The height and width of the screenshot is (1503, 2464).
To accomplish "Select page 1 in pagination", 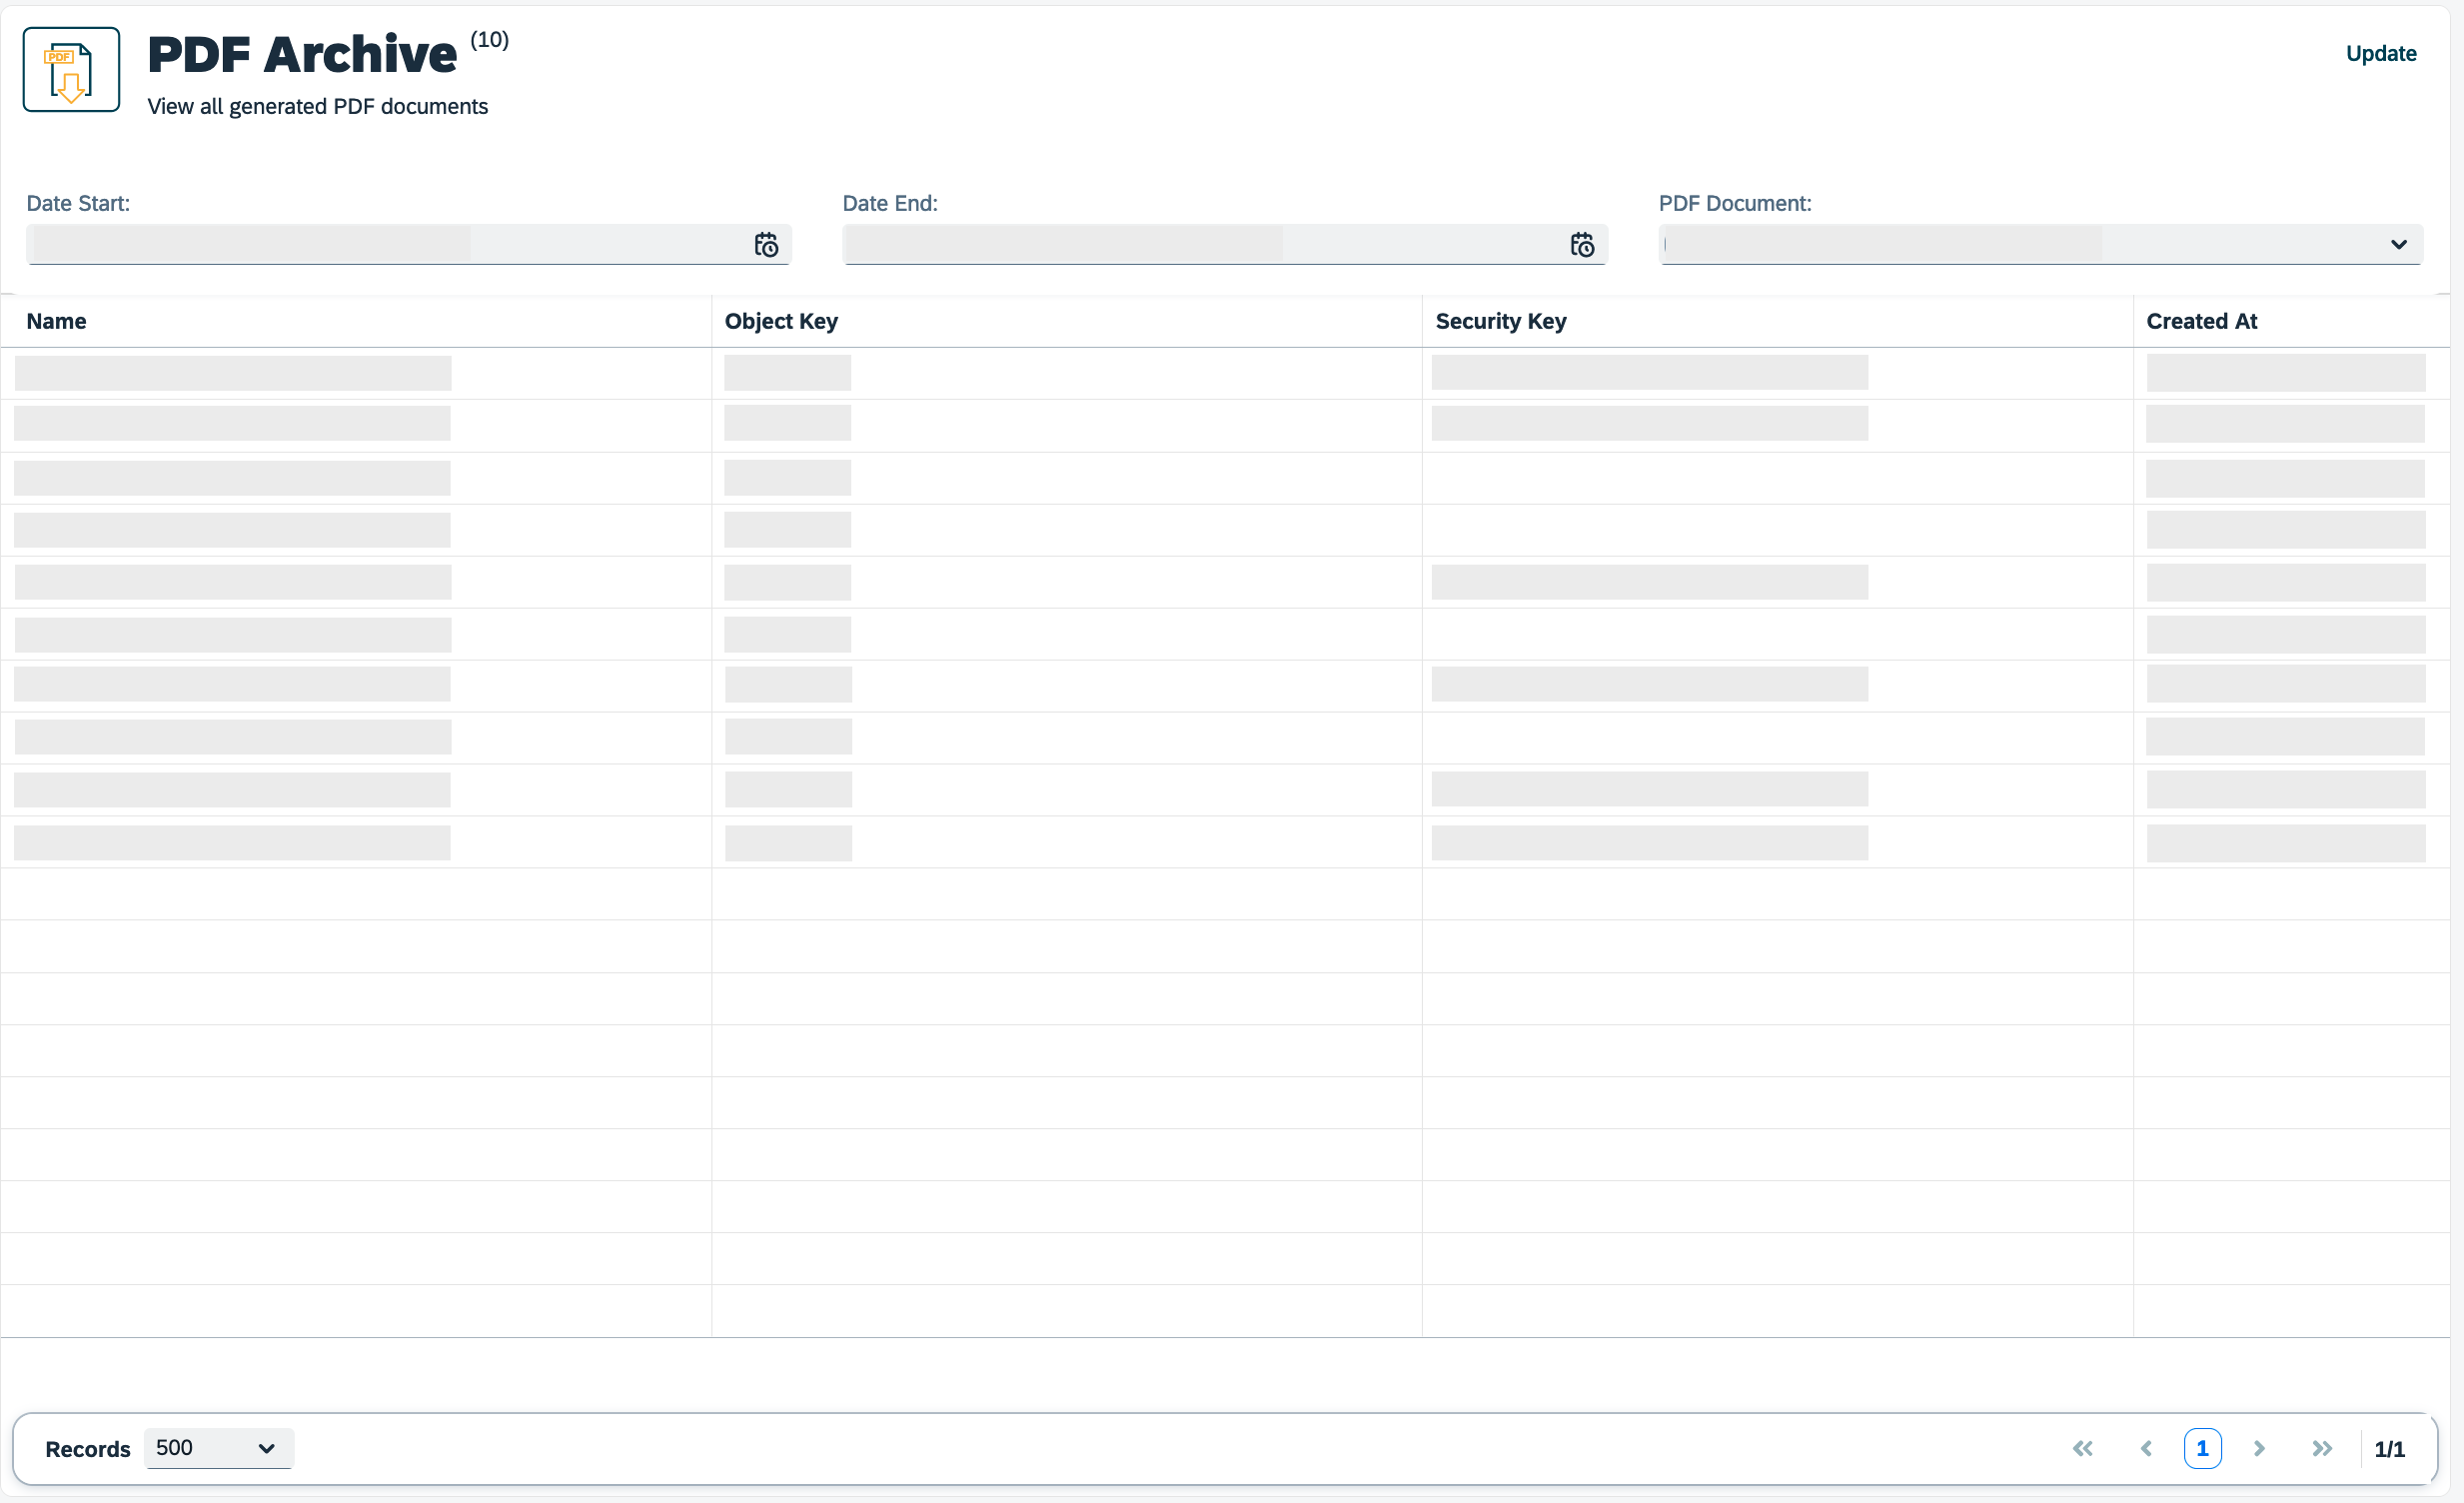I will [x=2202, y=1448].
